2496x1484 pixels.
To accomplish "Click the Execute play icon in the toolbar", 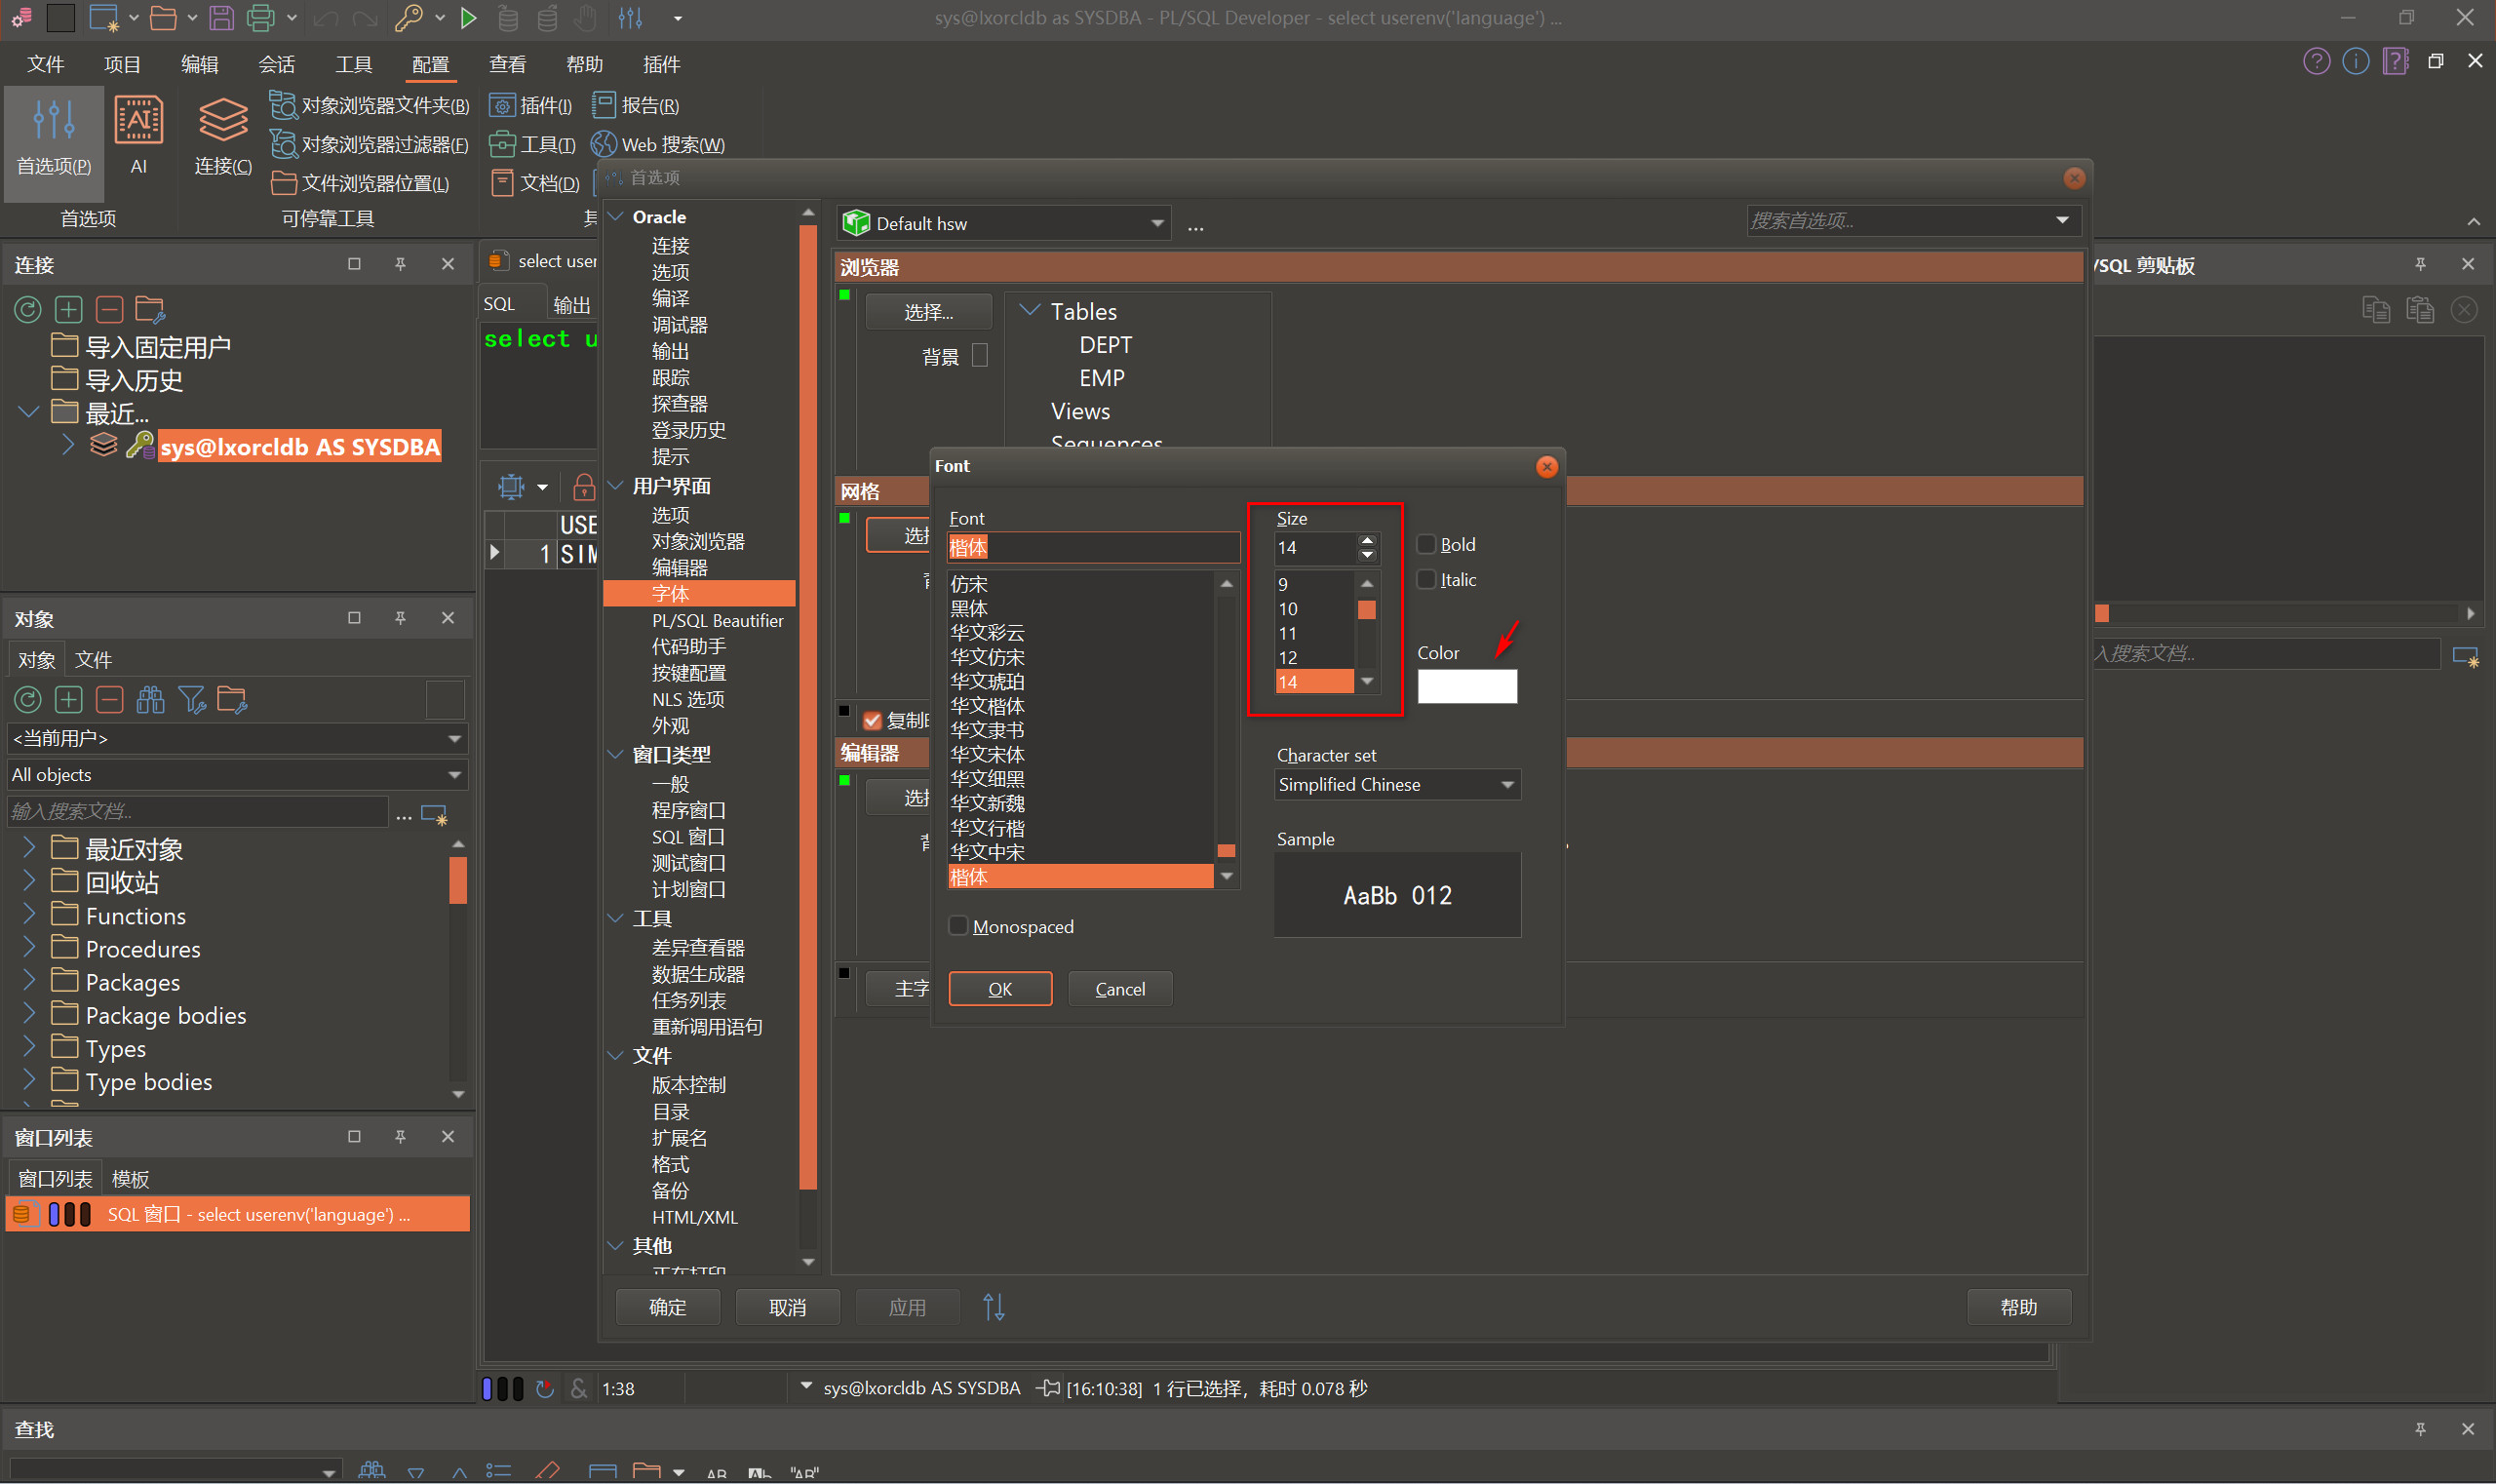I will pyautogui.click(x=468, y=18).
